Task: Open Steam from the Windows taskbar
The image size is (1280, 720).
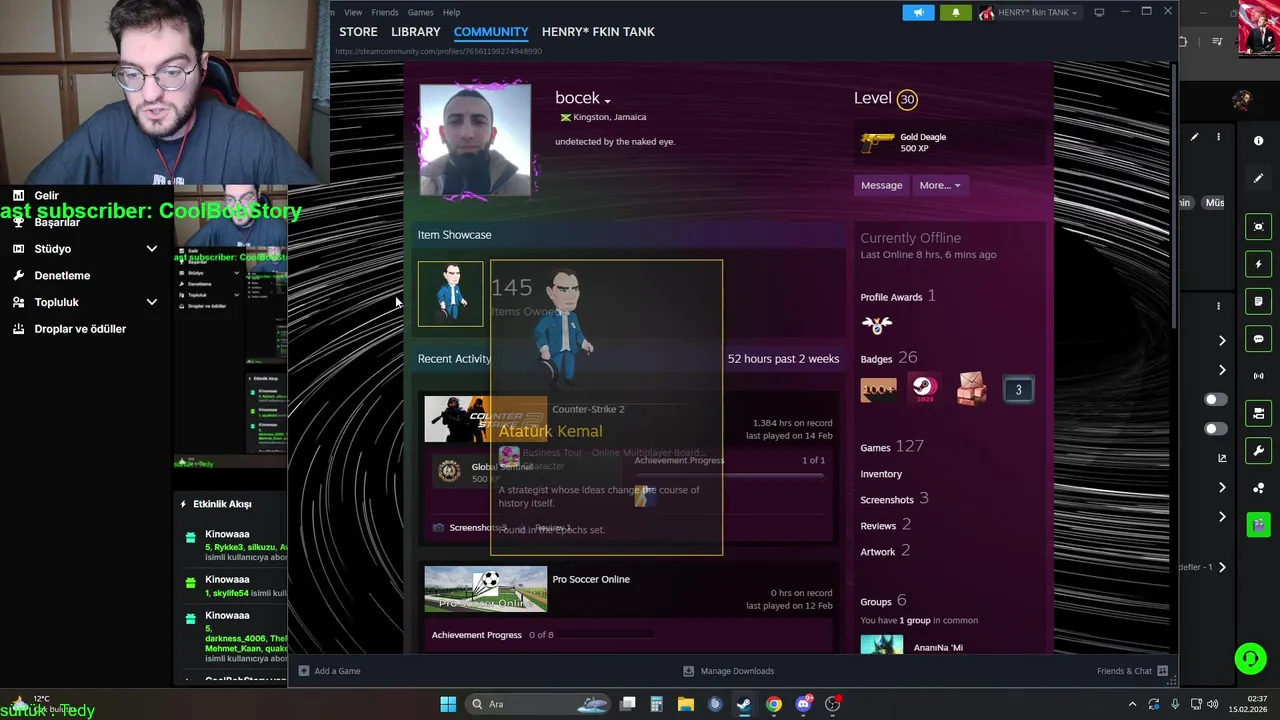Action: click(744, 704)
